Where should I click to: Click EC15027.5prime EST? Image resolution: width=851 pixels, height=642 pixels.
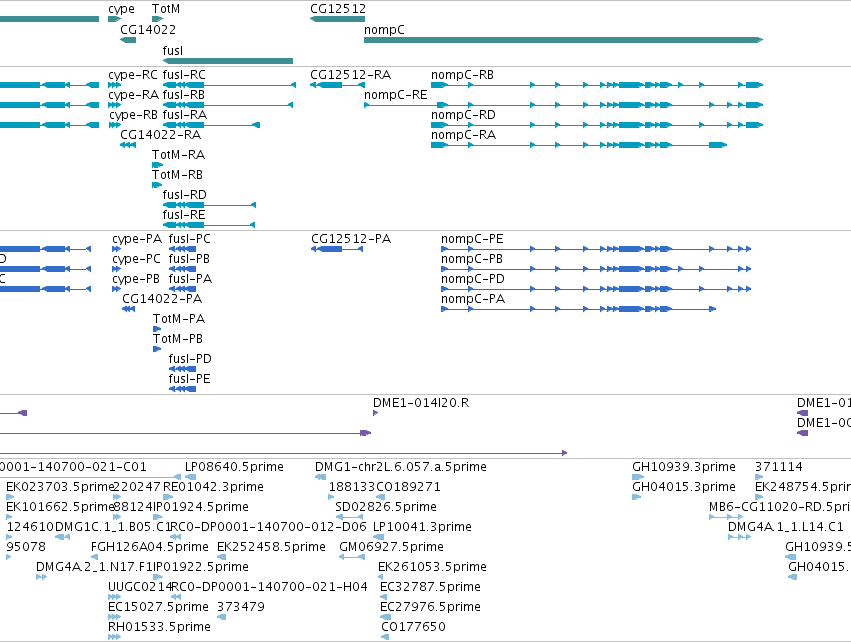(114, 617)
